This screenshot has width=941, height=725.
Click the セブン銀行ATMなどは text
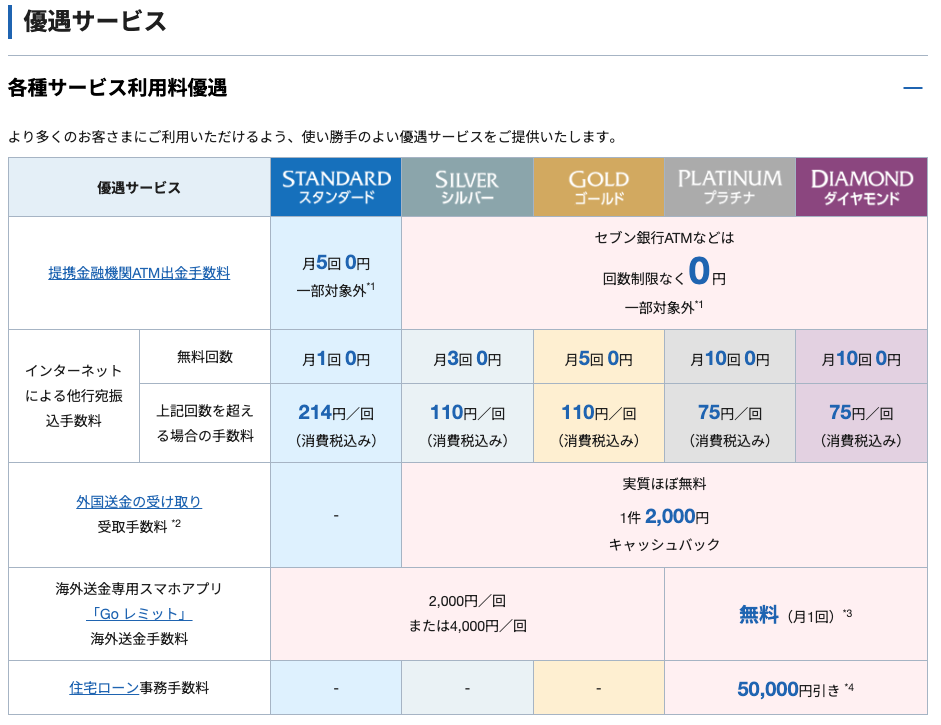coord(664,238)
